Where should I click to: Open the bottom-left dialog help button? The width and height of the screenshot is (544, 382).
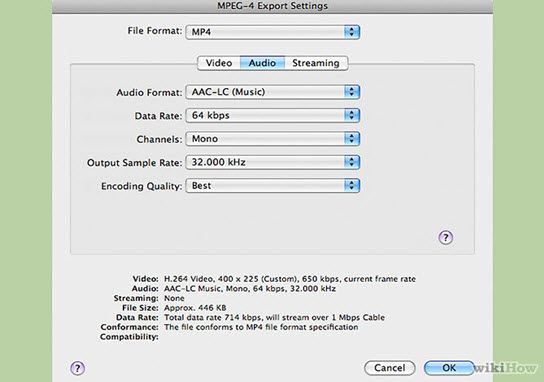[x=77, y=368]
